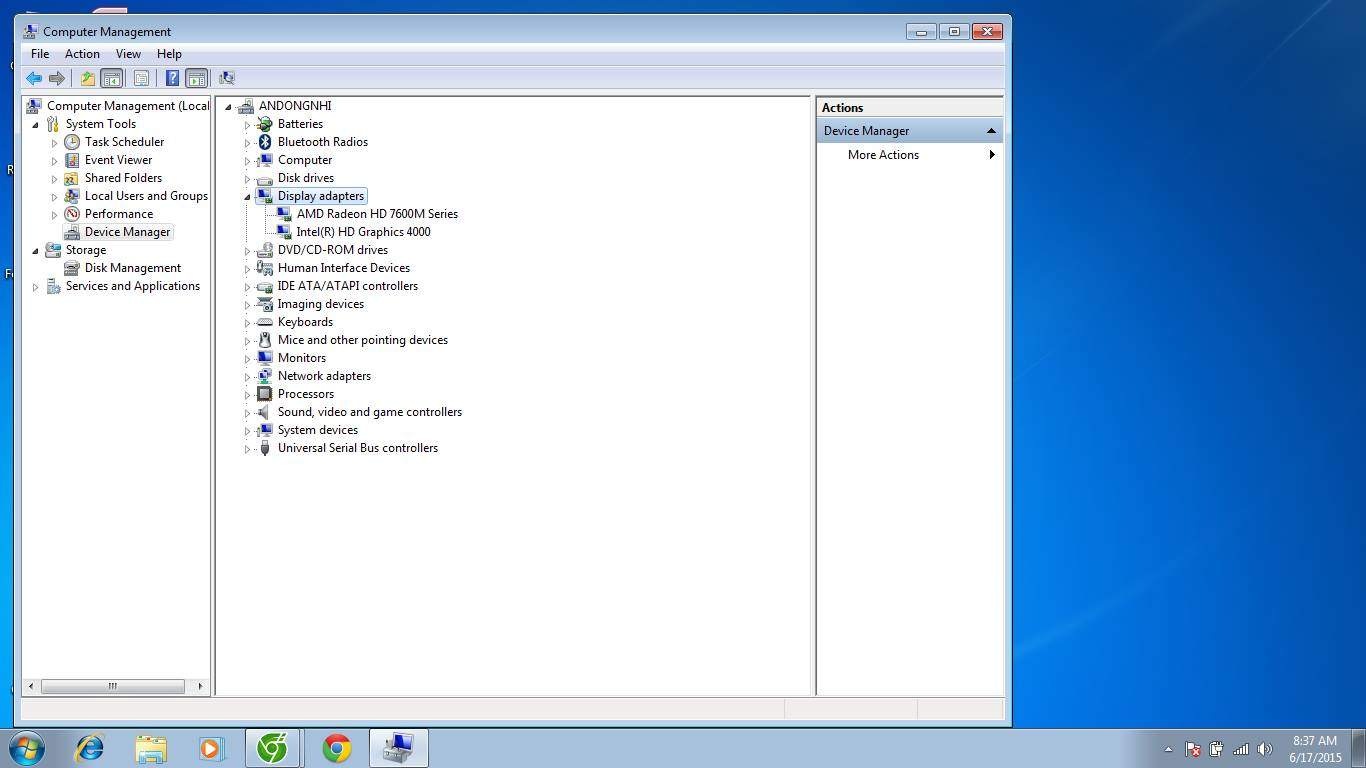Click right arrow of left pane scrollbar
This screenshot has width=1366, height=768.
click(200, 686)
